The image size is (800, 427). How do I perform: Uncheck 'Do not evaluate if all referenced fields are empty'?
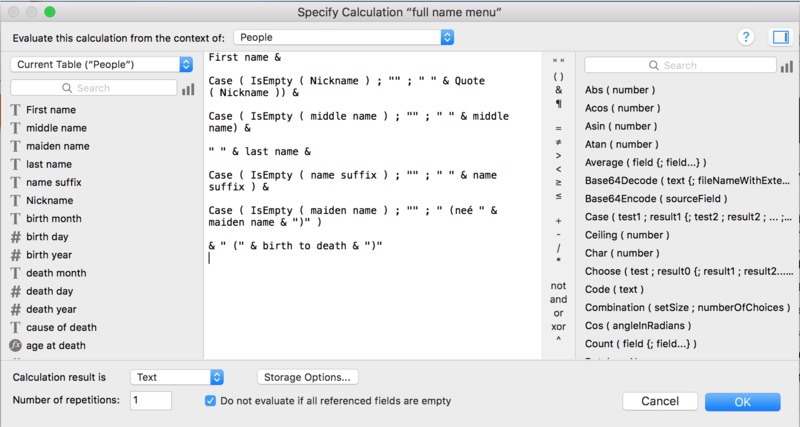(210, 401)
